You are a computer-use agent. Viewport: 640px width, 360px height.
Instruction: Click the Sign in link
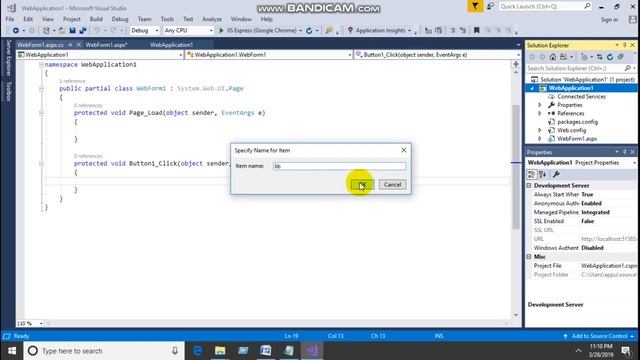(x=609, y=20)
